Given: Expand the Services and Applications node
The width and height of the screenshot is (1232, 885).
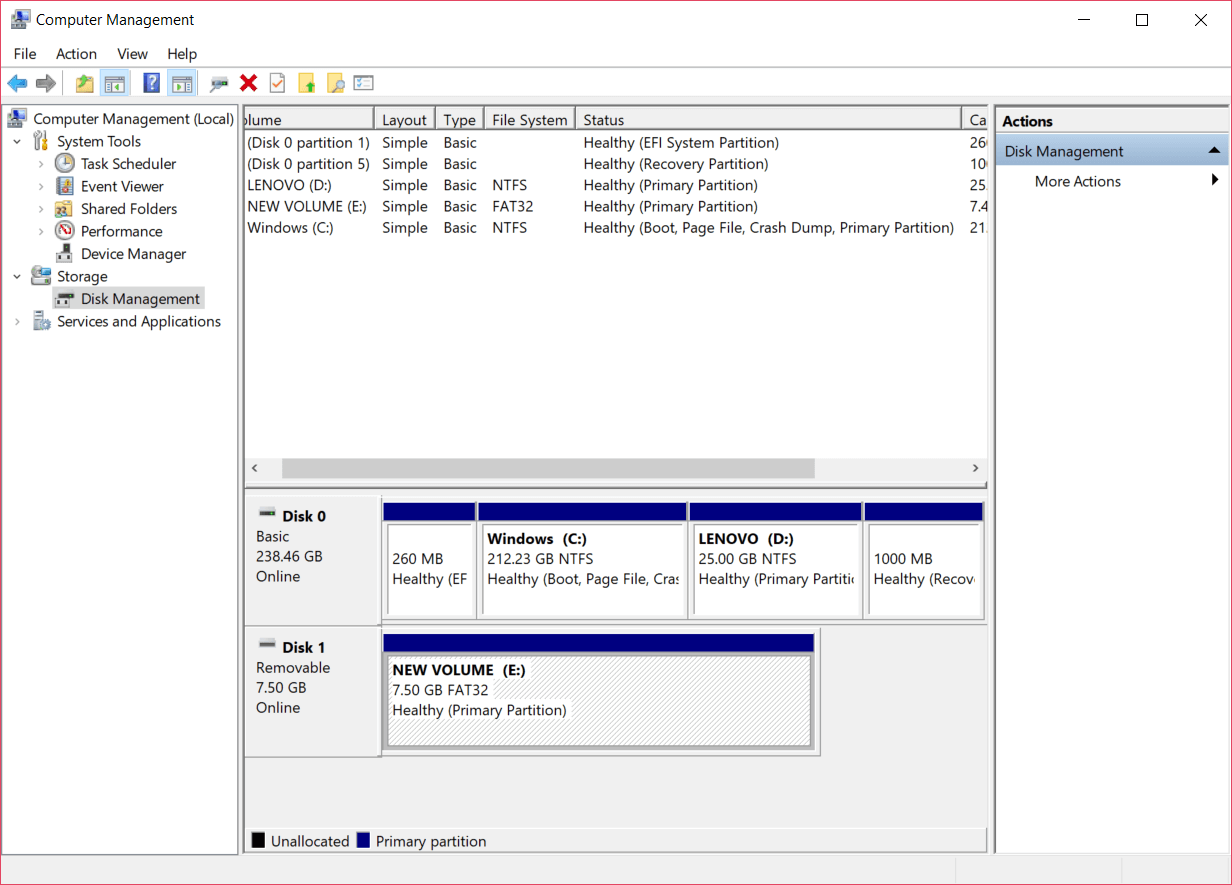Looking at the screenshot, I should tap(17, 321).
